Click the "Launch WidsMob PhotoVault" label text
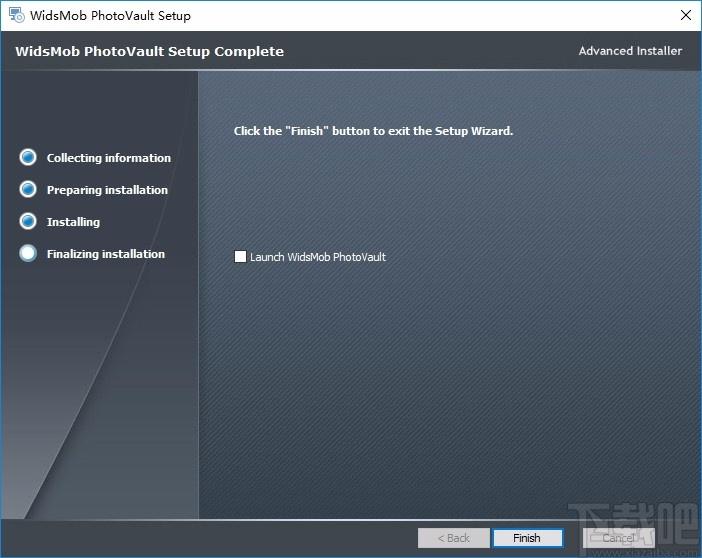The width and height of the screenshot is (702, 558). tap(318, 257)
